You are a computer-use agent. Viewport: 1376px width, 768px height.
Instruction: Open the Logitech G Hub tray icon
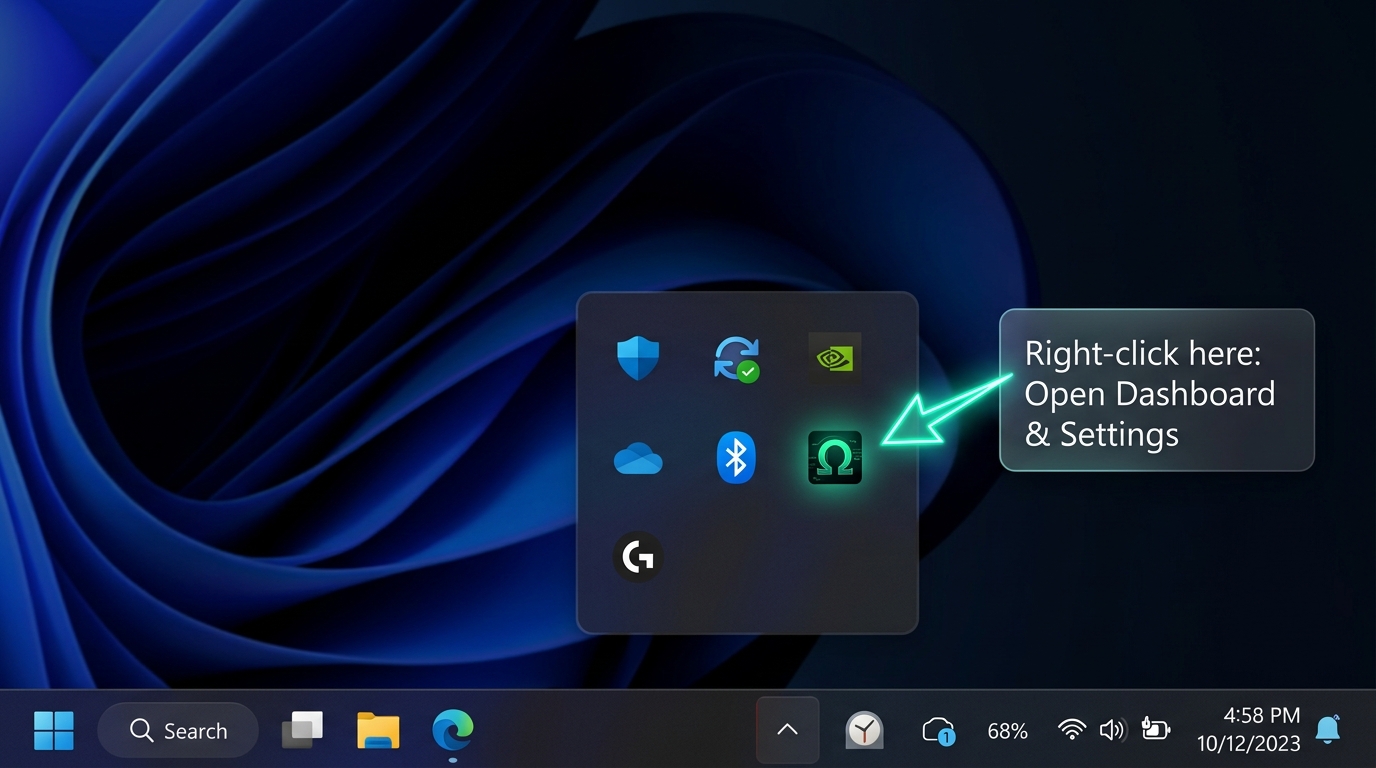[x=638, y=557]
